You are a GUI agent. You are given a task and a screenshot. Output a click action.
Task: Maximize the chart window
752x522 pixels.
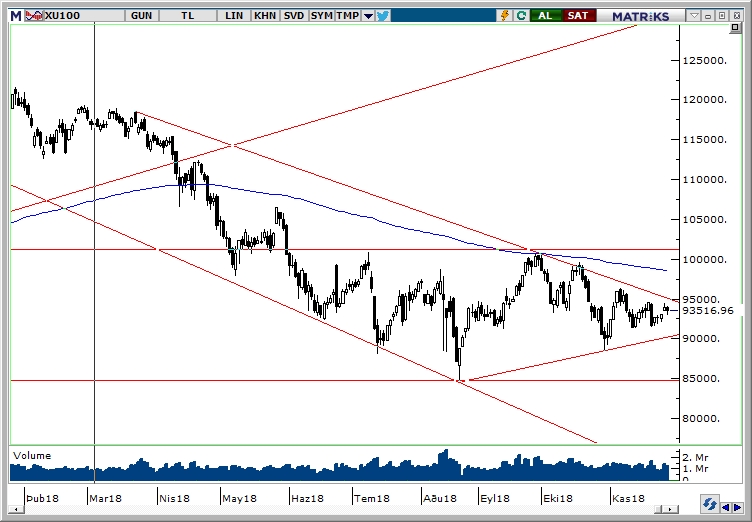pyautogui.click(x=722, y=16)
